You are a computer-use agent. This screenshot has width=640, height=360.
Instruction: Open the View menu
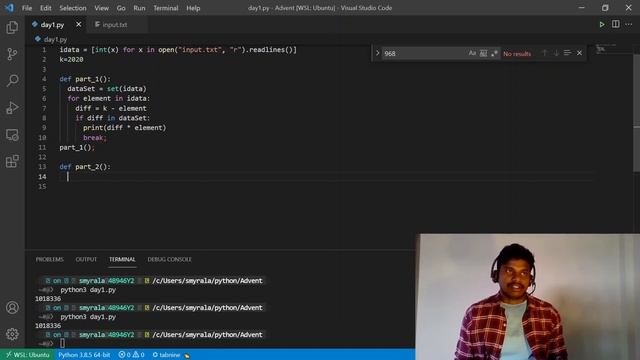click(102, 8)
